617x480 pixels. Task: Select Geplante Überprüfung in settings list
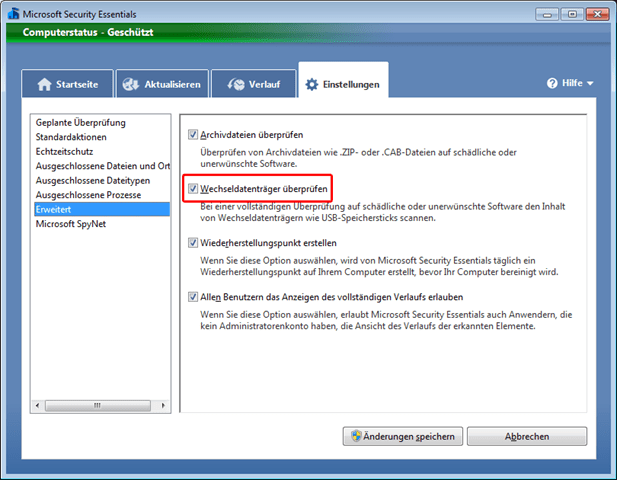point(102,122)
